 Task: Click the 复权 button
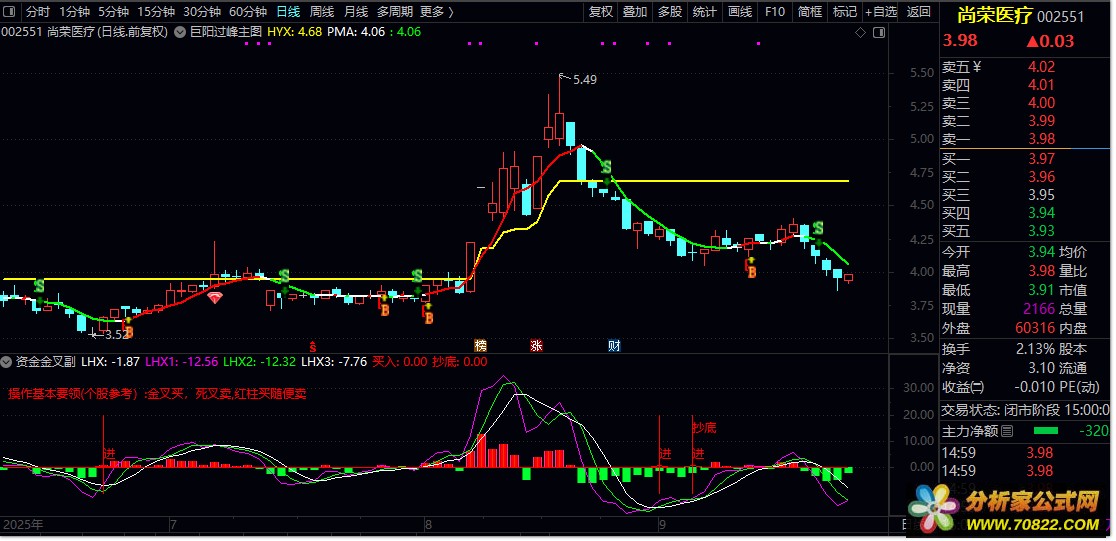(601, 11)
